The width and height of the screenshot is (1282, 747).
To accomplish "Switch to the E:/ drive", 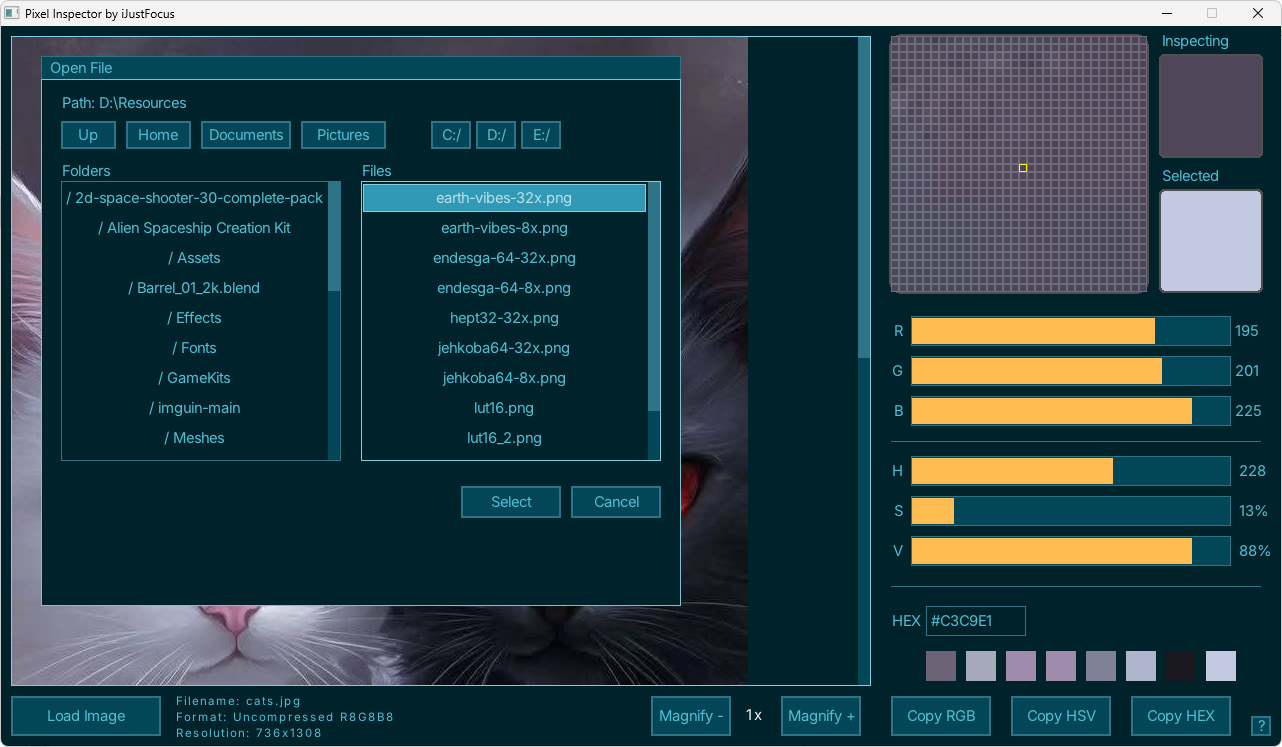I will click(x=541, y=135).
